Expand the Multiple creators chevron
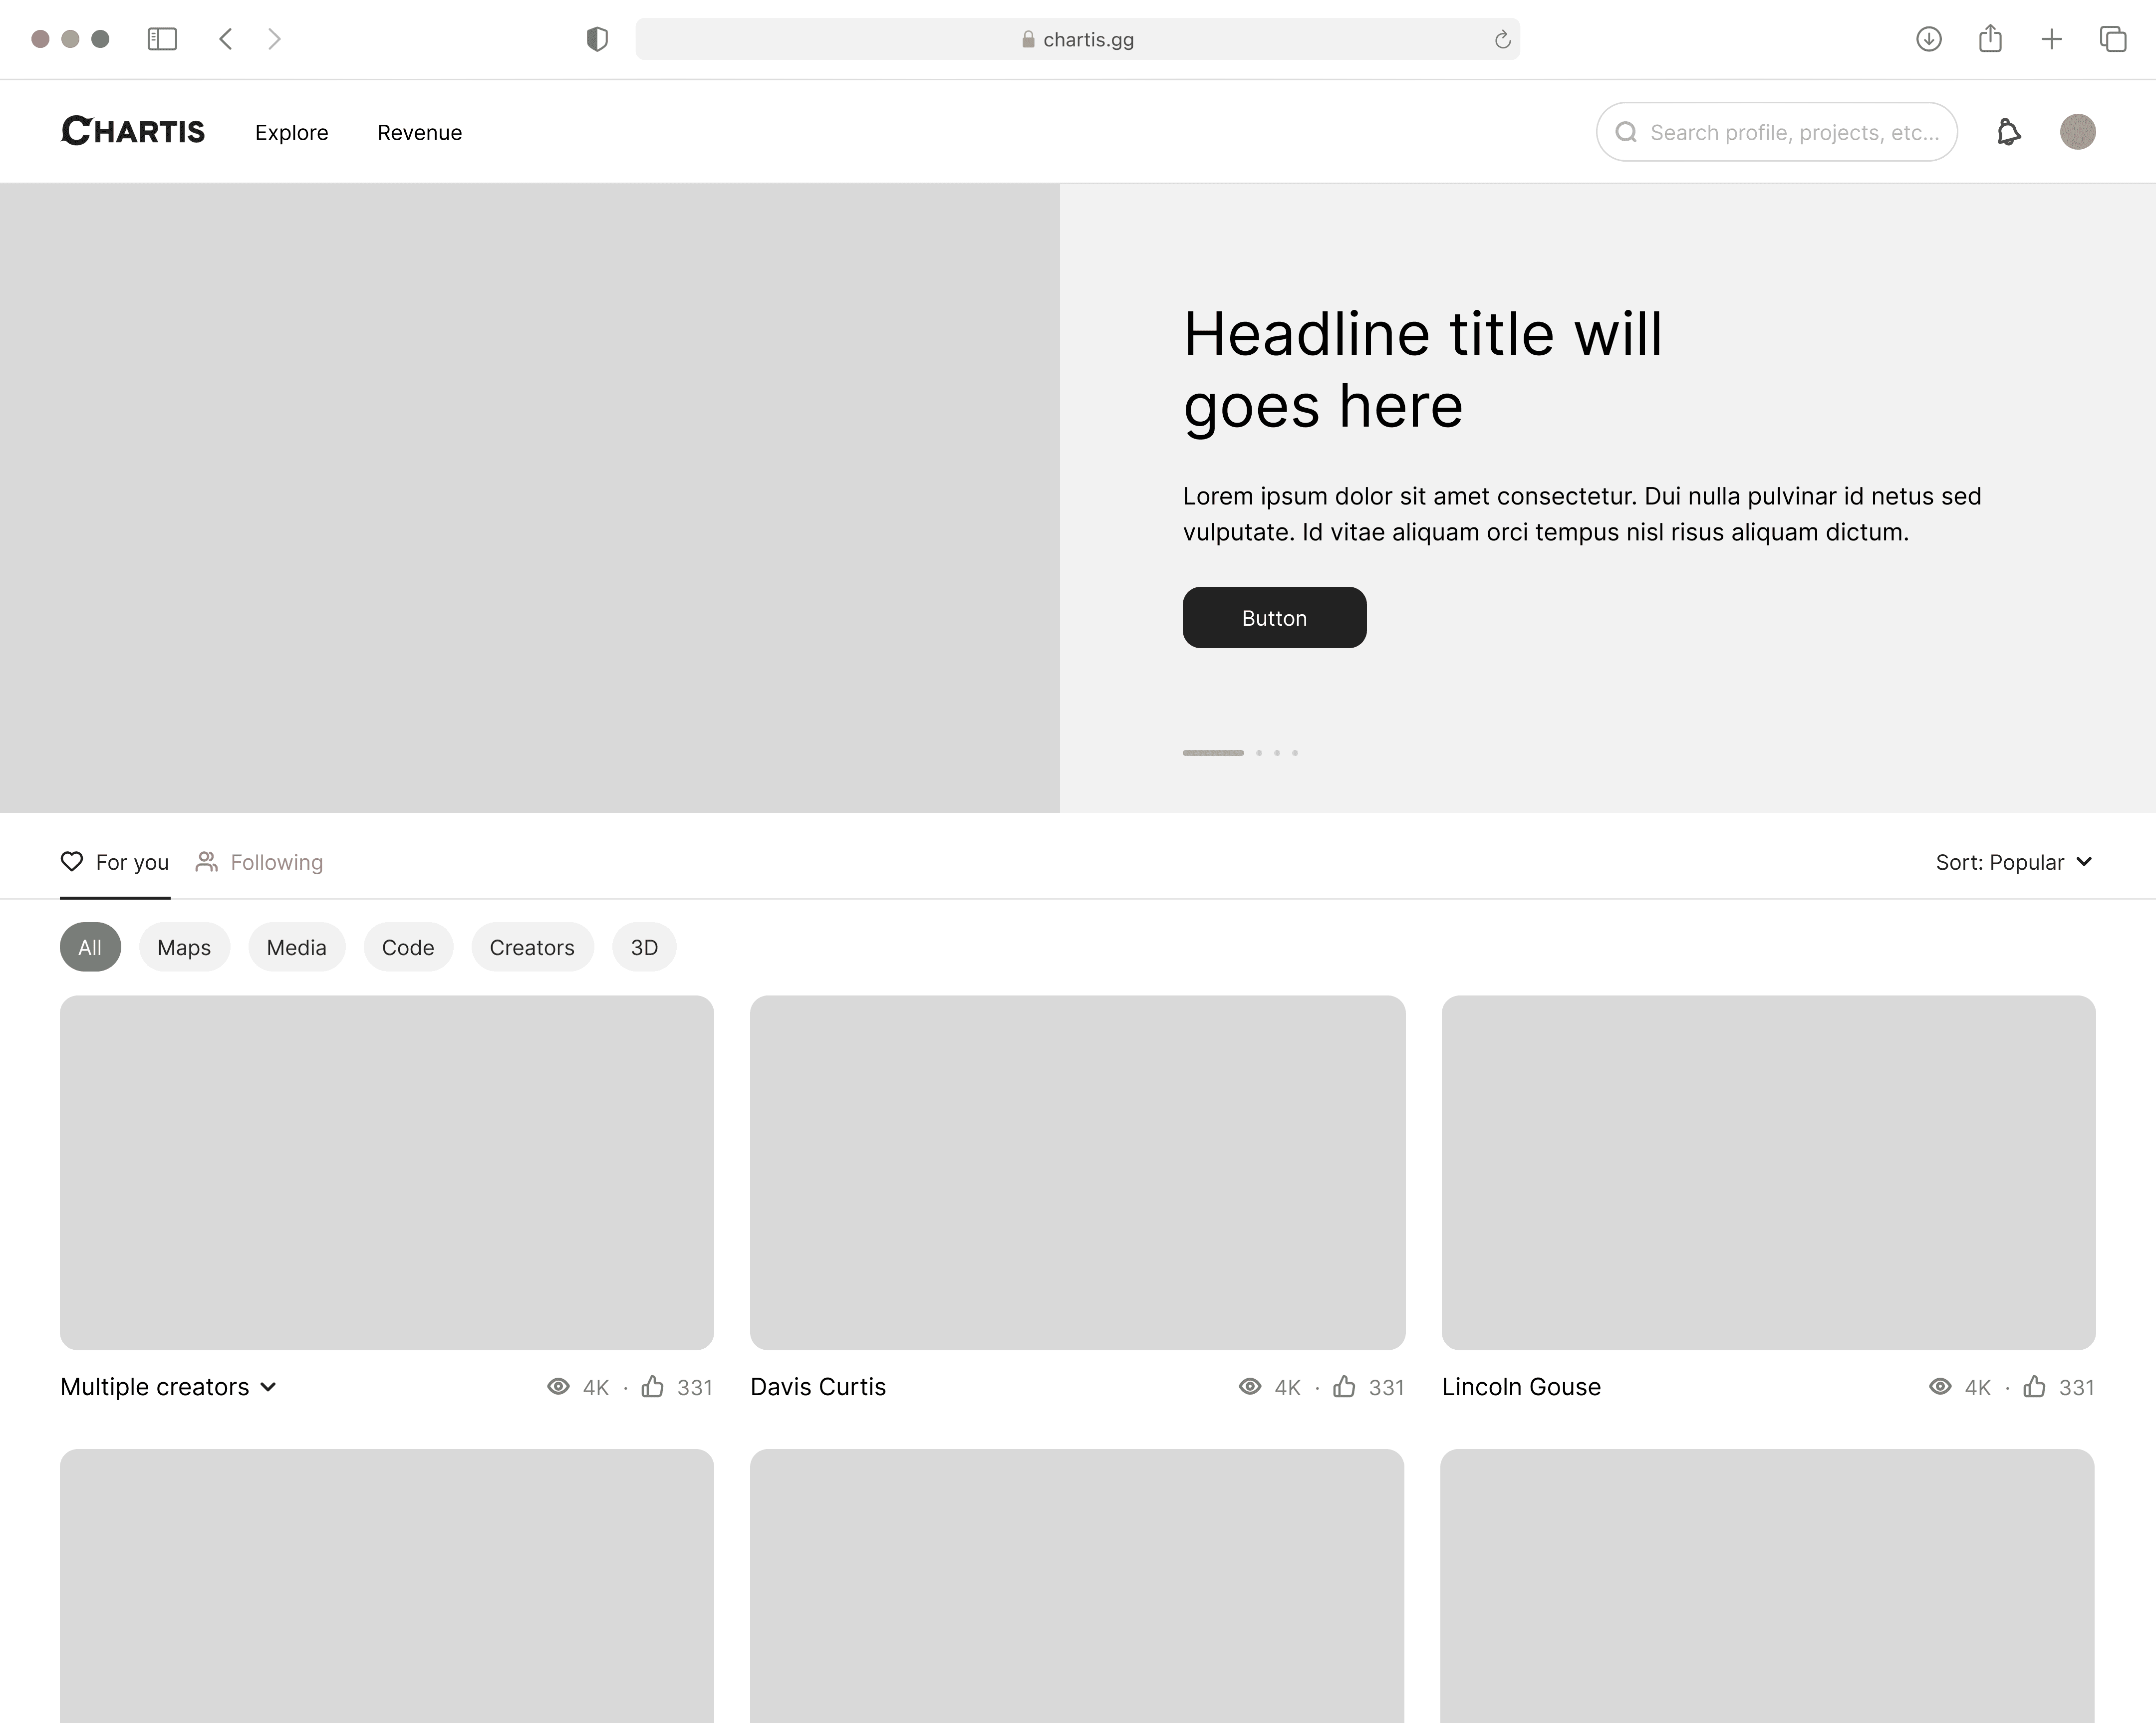 coord(268,1387)
